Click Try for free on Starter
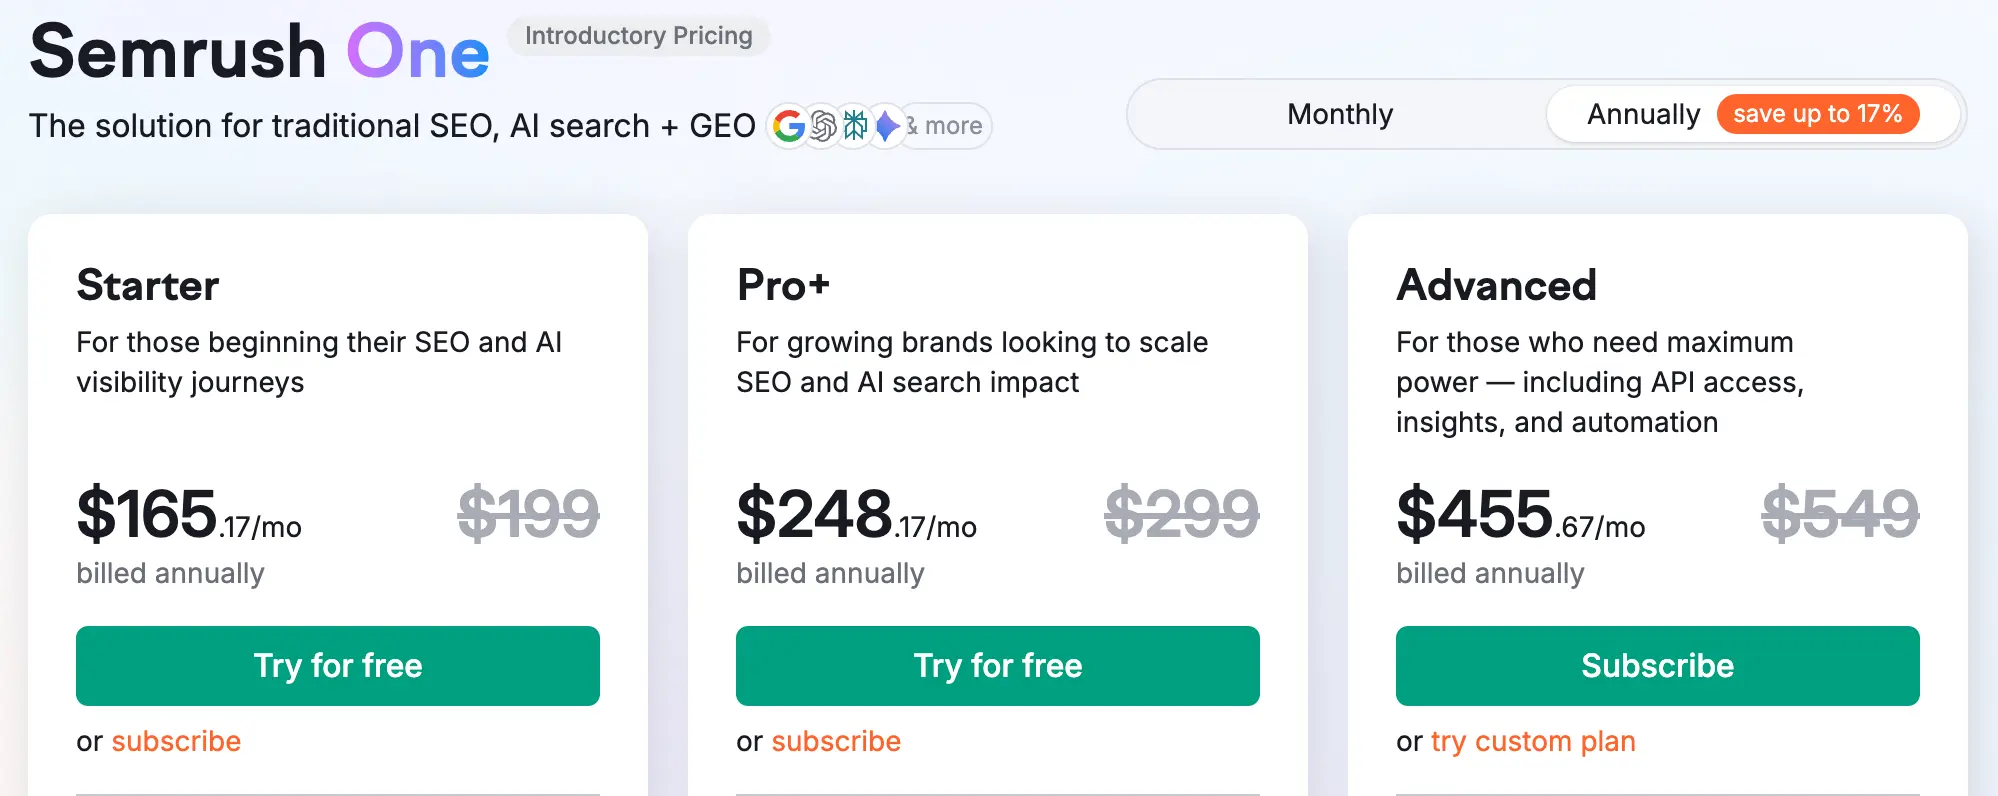The image size is (1998, 796). (x=337, y=666)
